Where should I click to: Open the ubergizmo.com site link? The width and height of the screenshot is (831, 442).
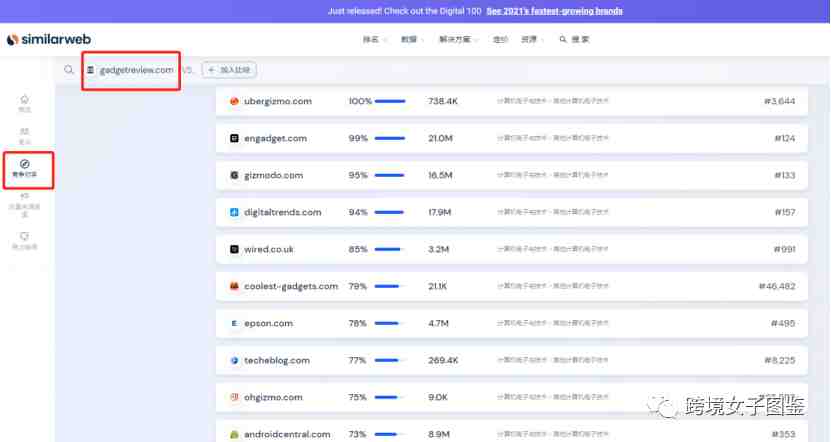click(278, 101)
